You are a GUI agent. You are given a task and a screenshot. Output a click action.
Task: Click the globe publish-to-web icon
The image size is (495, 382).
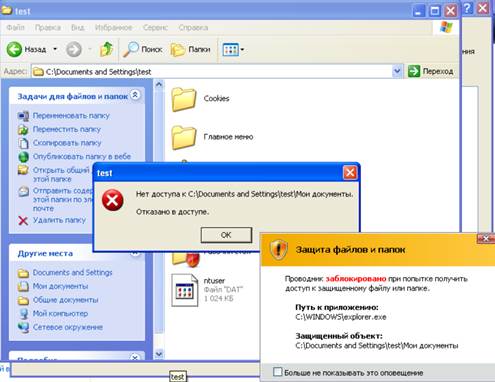(23, 157)
